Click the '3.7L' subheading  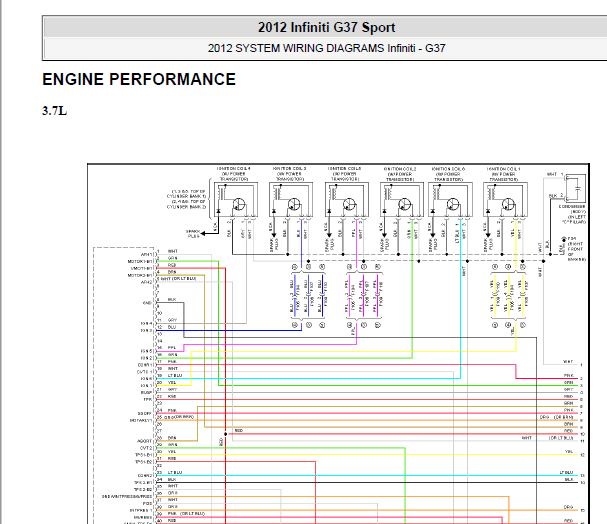click(x=54, y=111)
